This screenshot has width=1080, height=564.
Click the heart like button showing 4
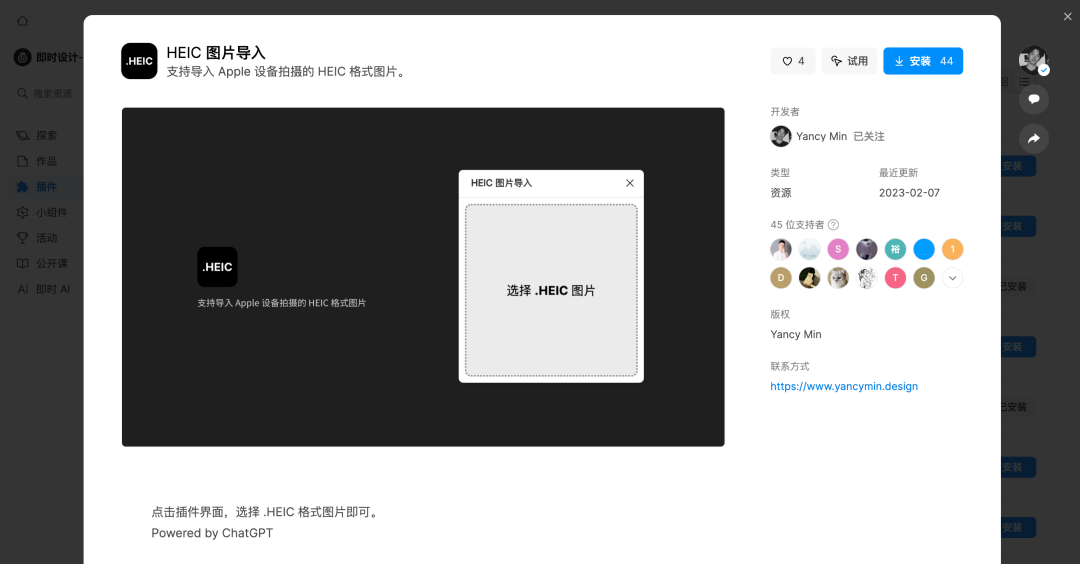pos(793,61)
